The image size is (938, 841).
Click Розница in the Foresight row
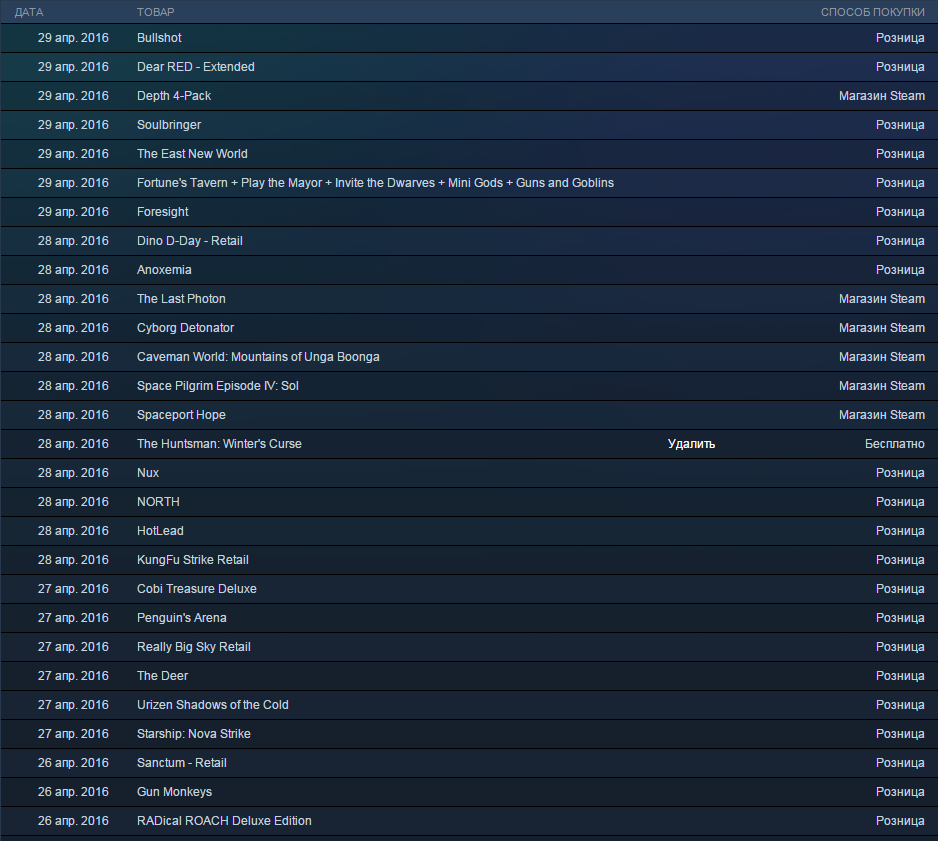click(x=900, y=212)
